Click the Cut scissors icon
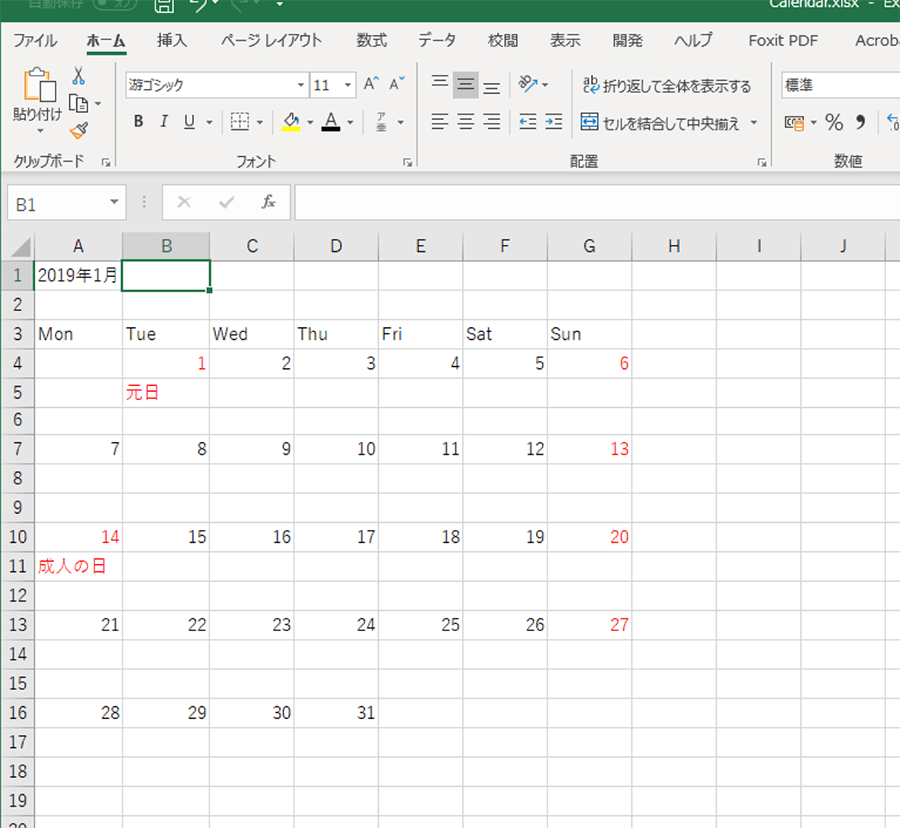Image resolution: width=900 pixels, height=828 pixels. click(79, 75)
